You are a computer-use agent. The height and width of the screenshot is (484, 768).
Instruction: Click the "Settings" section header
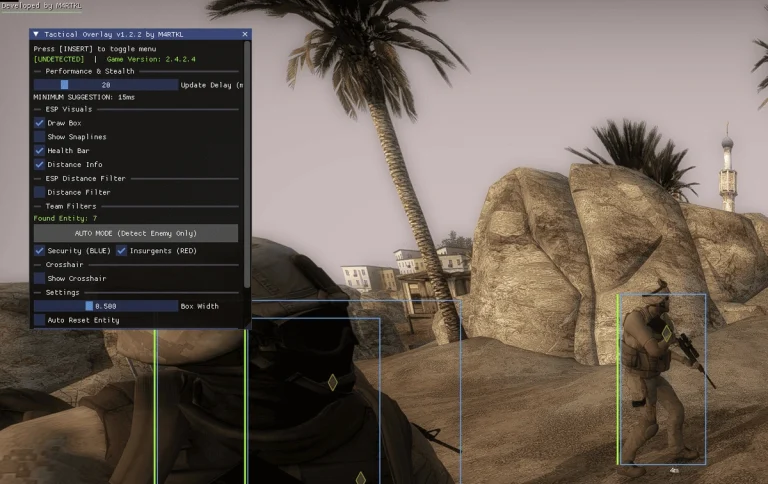(62, 292)
